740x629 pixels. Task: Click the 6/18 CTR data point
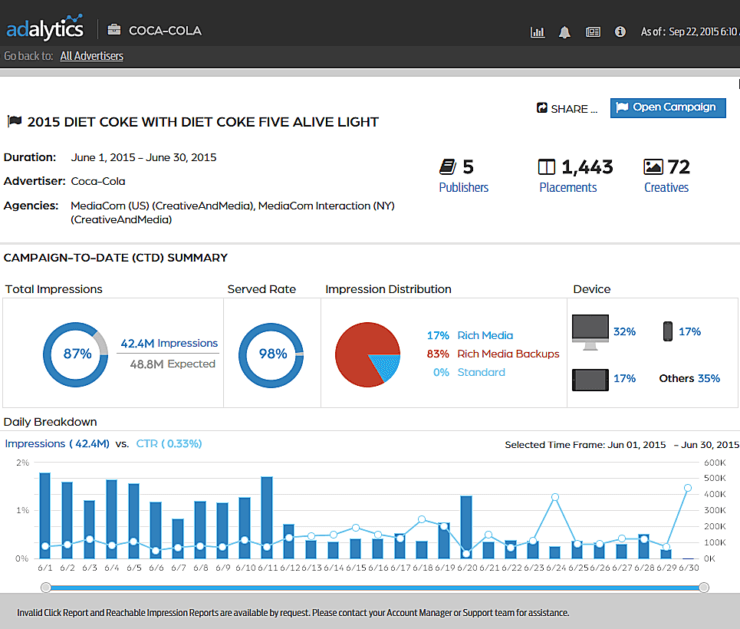point(422,519)
